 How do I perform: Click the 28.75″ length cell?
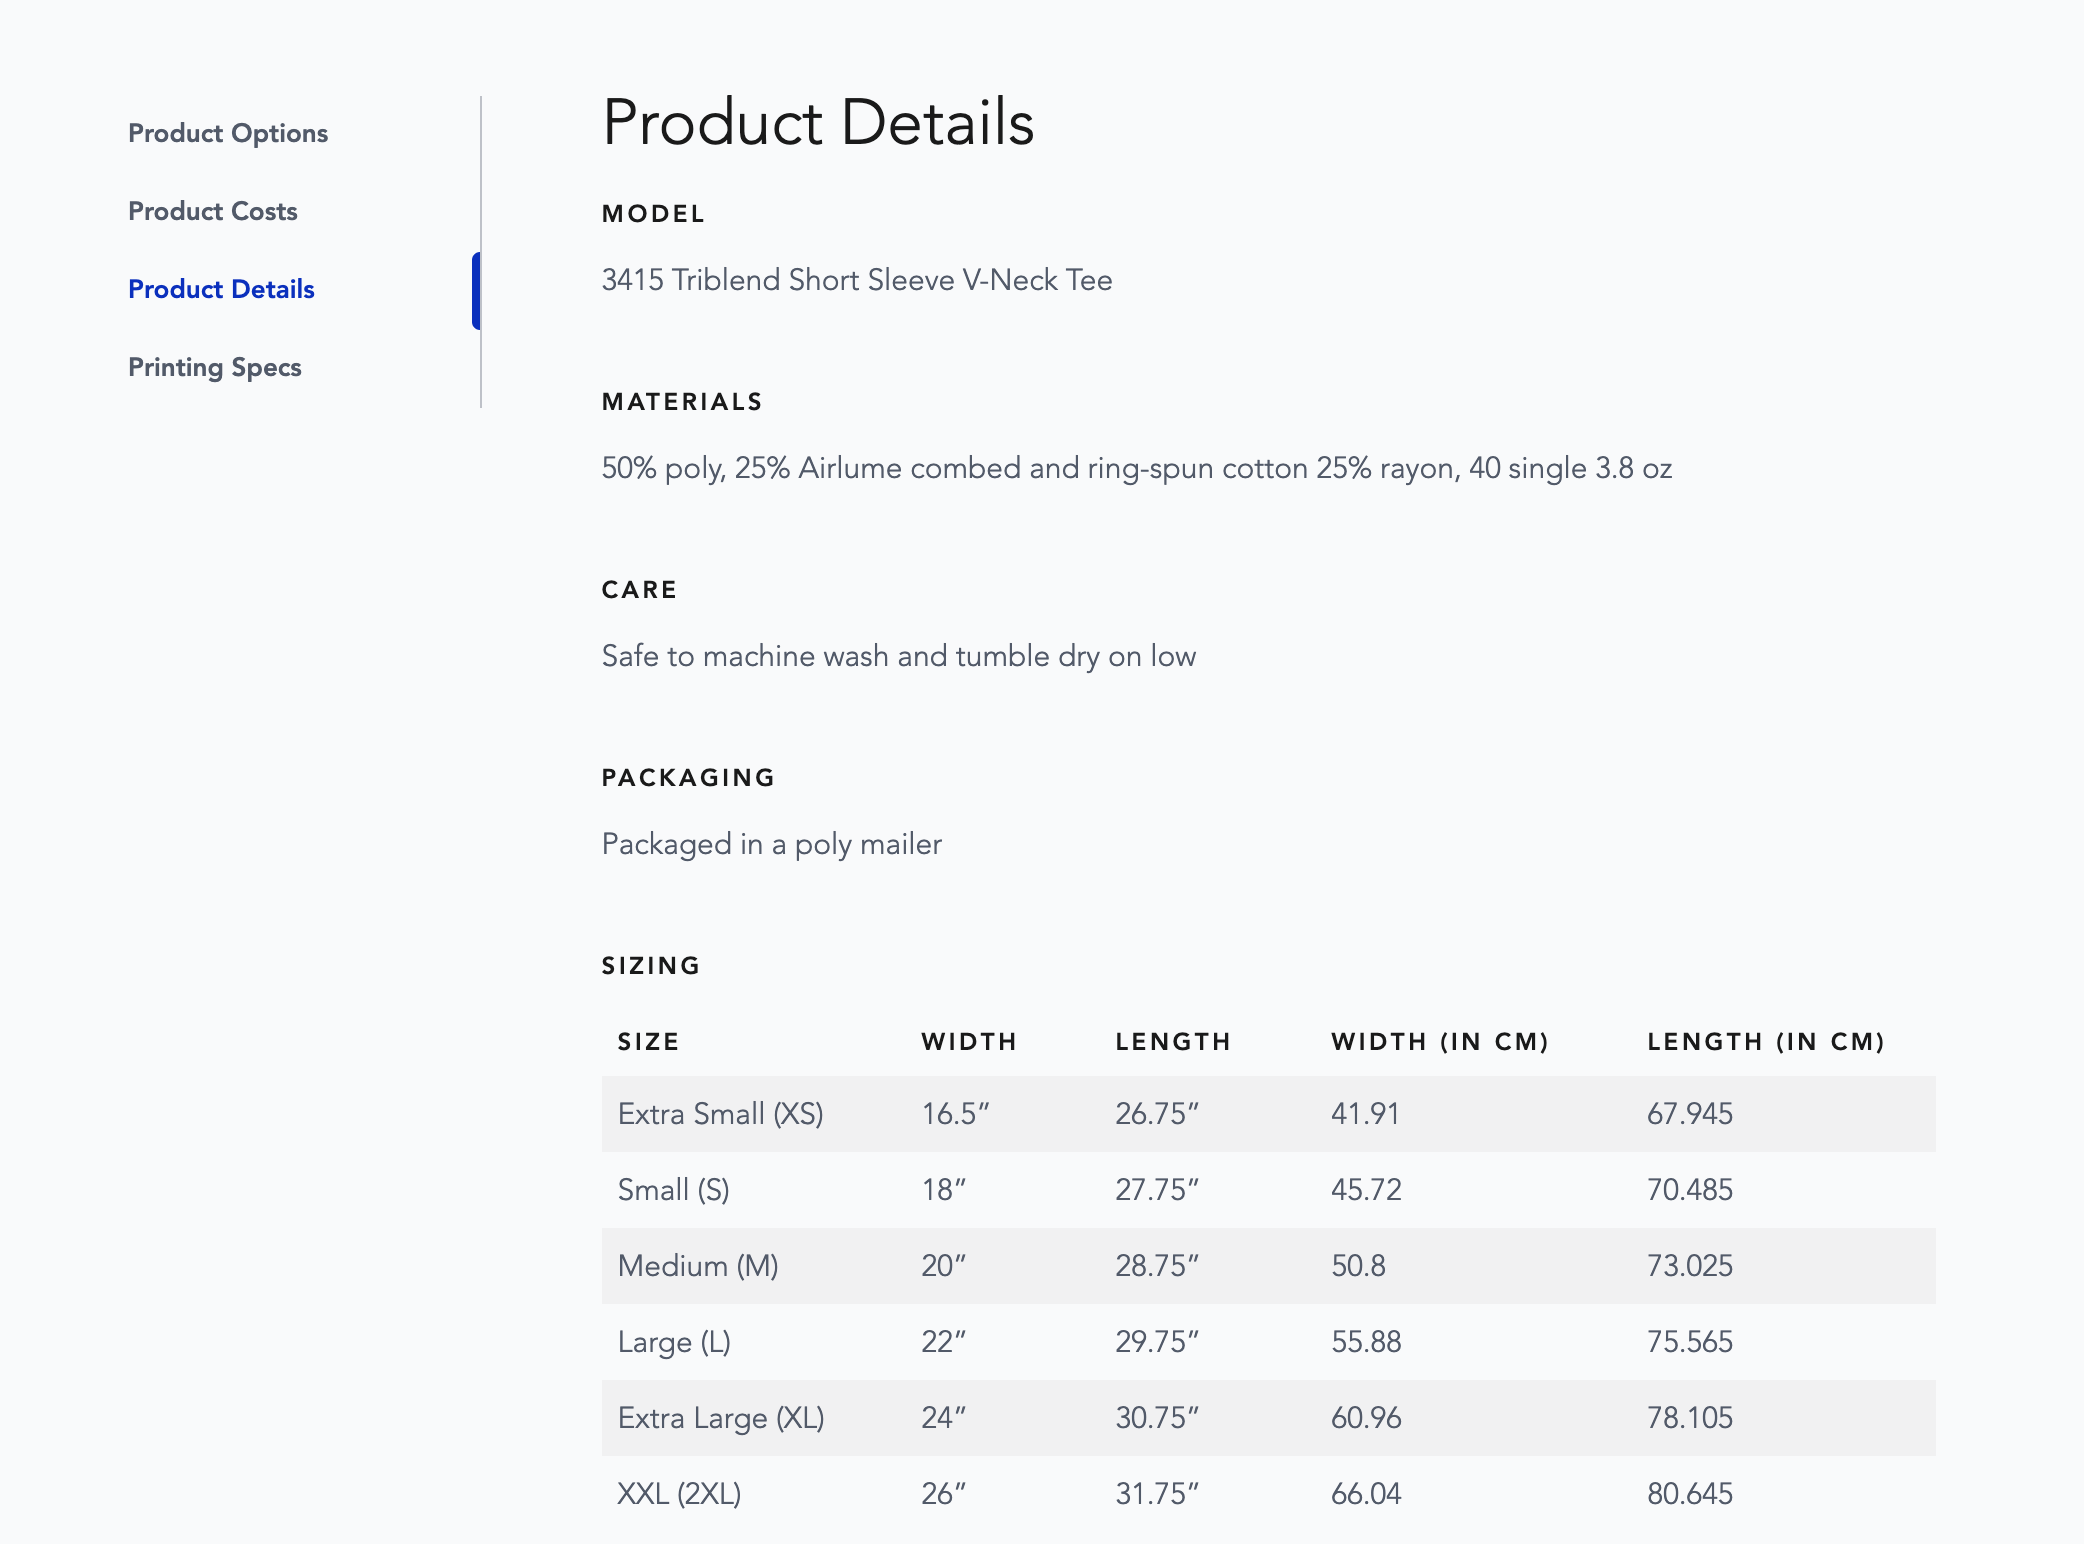(x=1158, y=1266)
